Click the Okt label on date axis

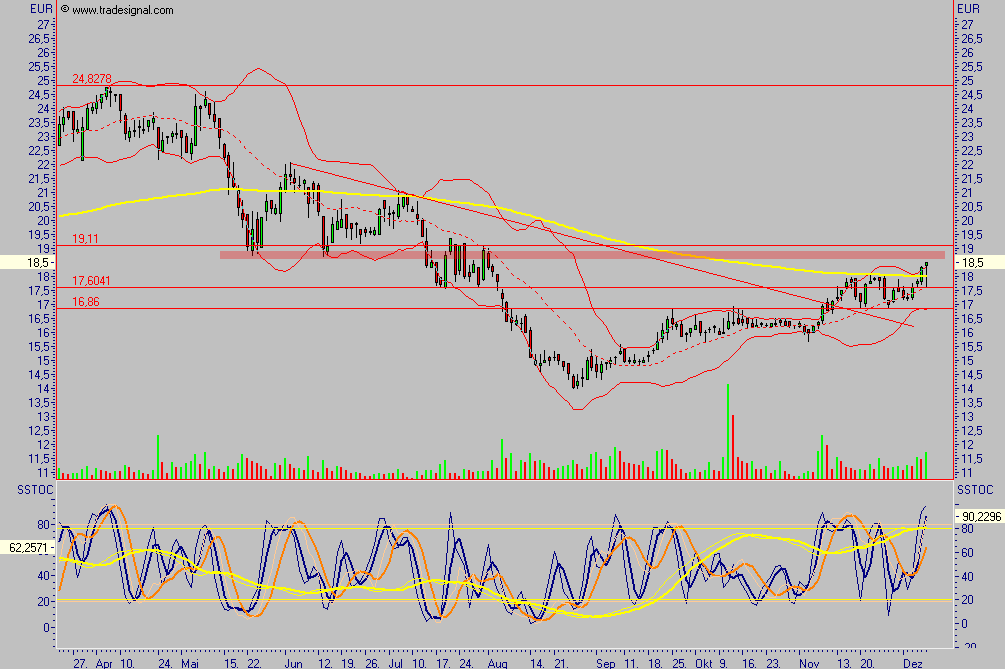tap(705, 663)
